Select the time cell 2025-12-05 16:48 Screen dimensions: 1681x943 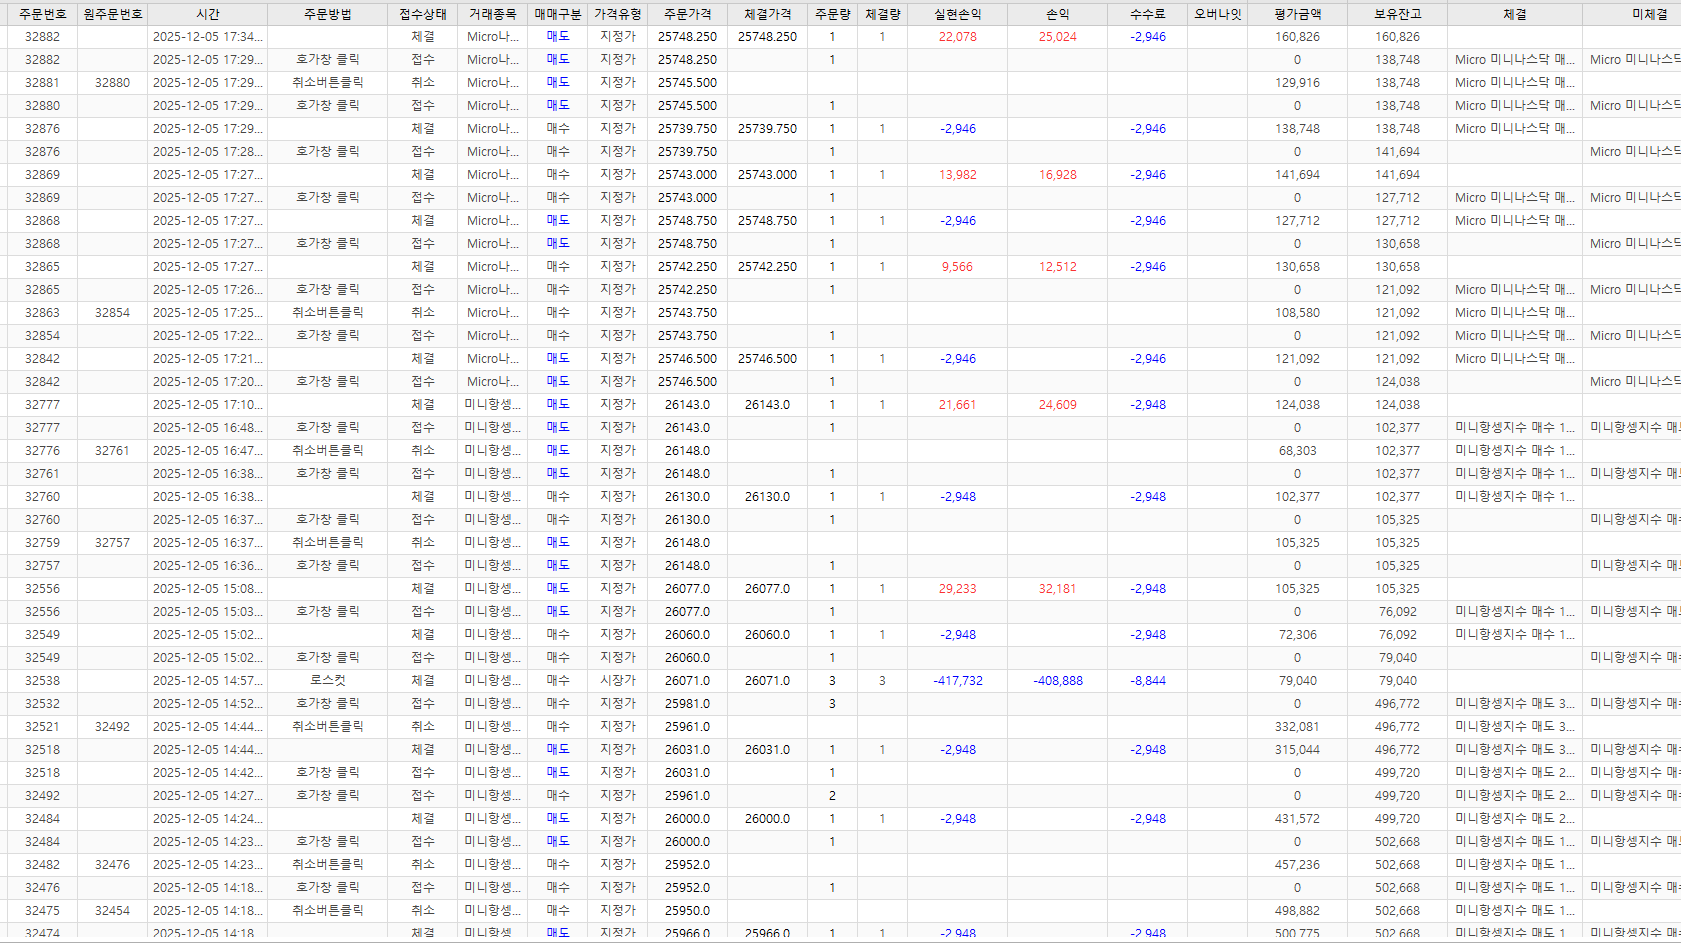[x=207, y=428]
